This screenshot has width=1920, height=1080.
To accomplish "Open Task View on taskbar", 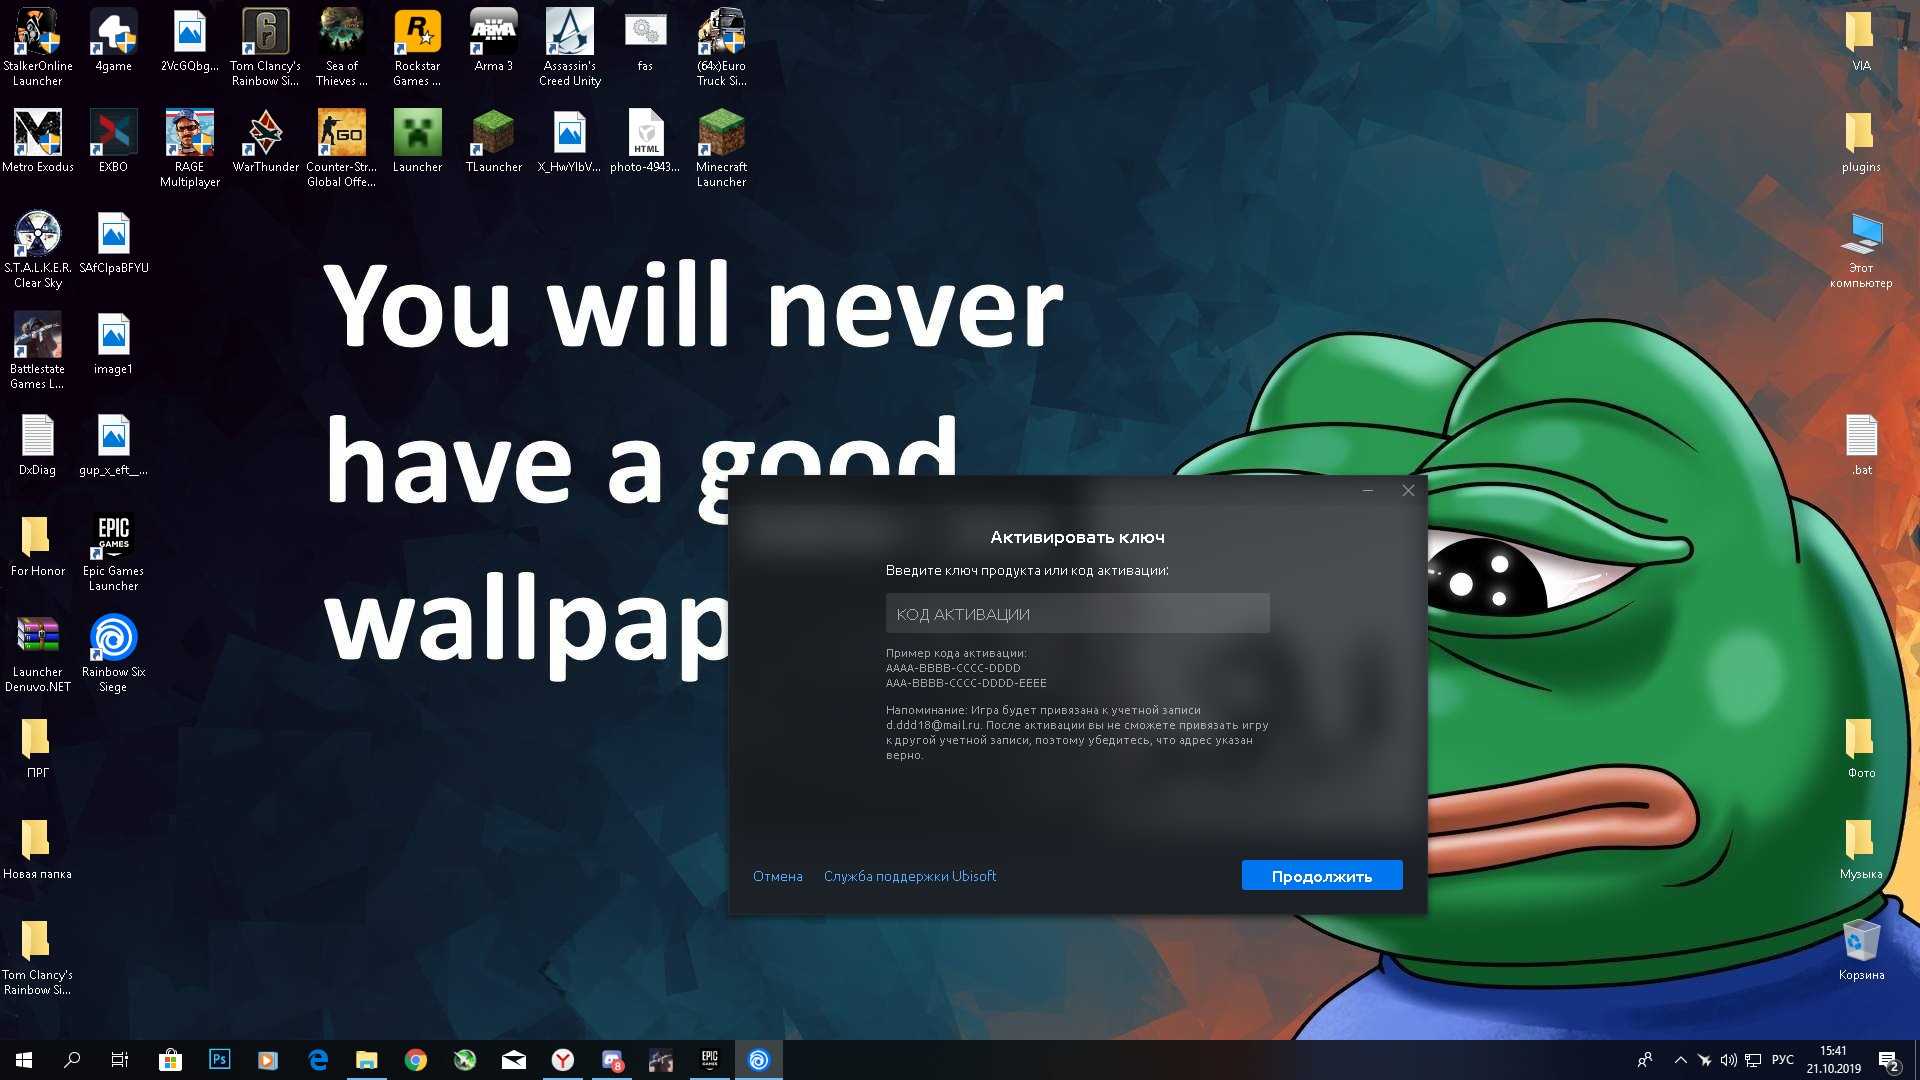I will coord(120,1060).
